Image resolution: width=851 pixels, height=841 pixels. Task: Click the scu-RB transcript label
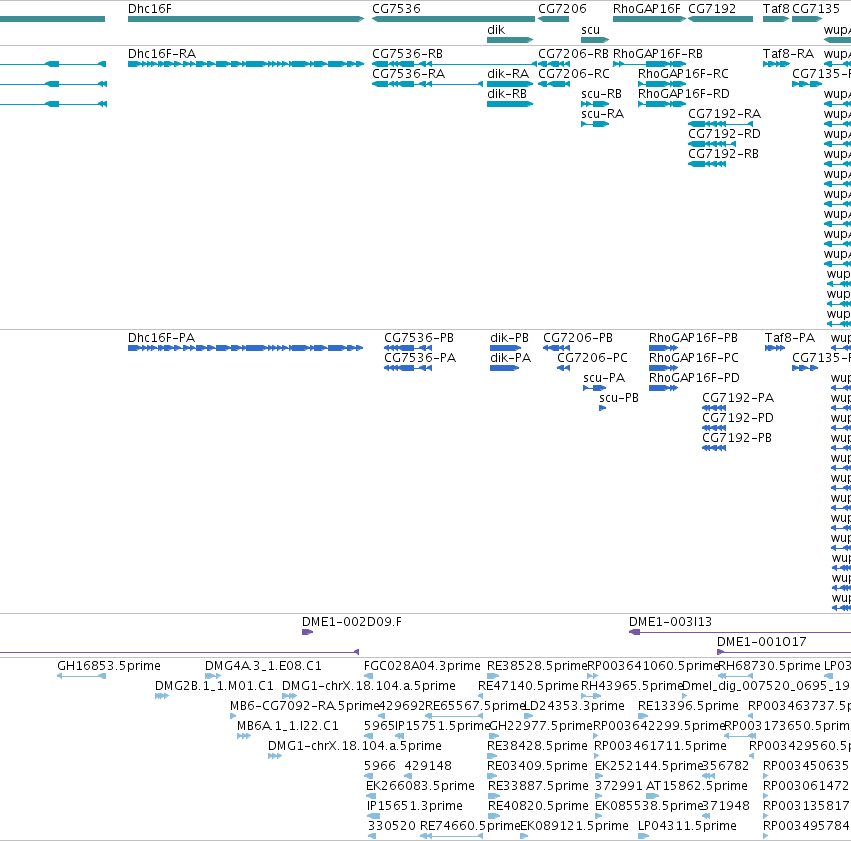(601, 94)
